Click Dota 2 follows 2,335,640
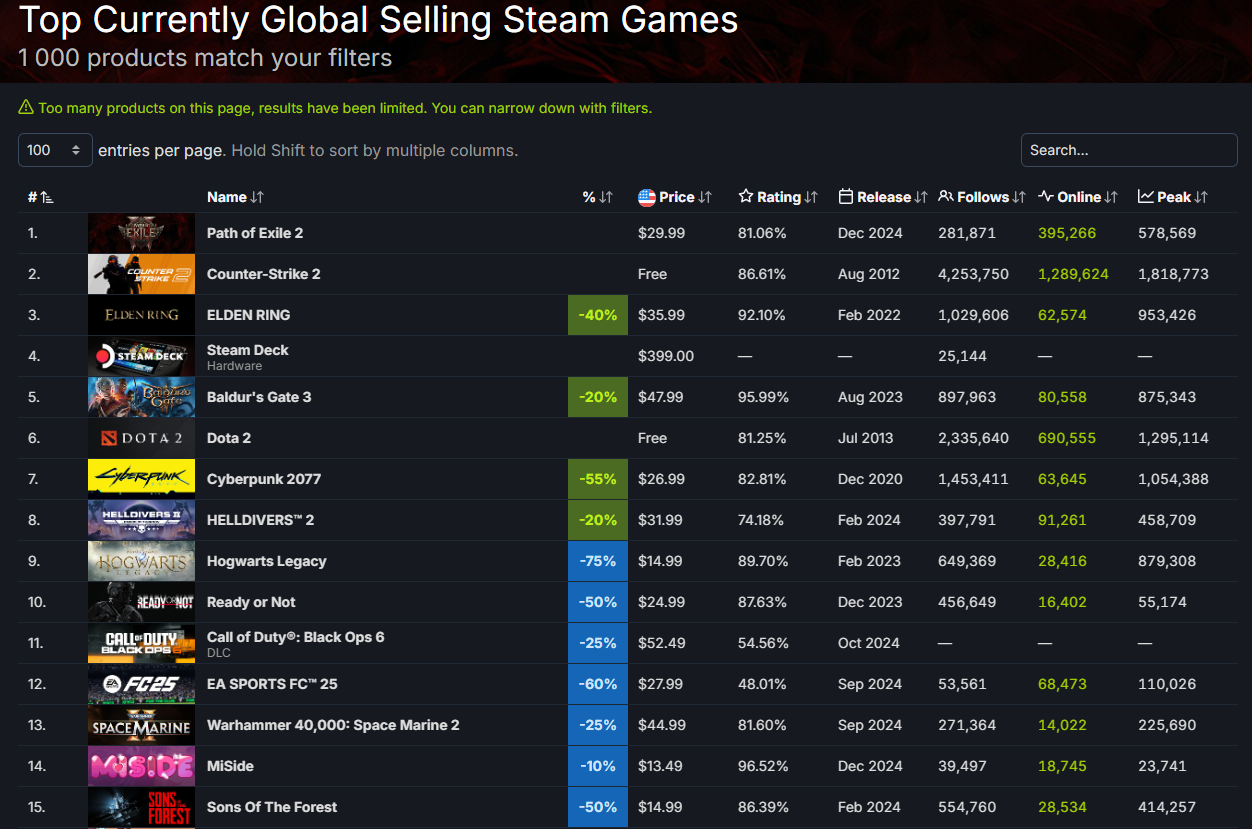The image size is (1252, 829). point(973,438)
